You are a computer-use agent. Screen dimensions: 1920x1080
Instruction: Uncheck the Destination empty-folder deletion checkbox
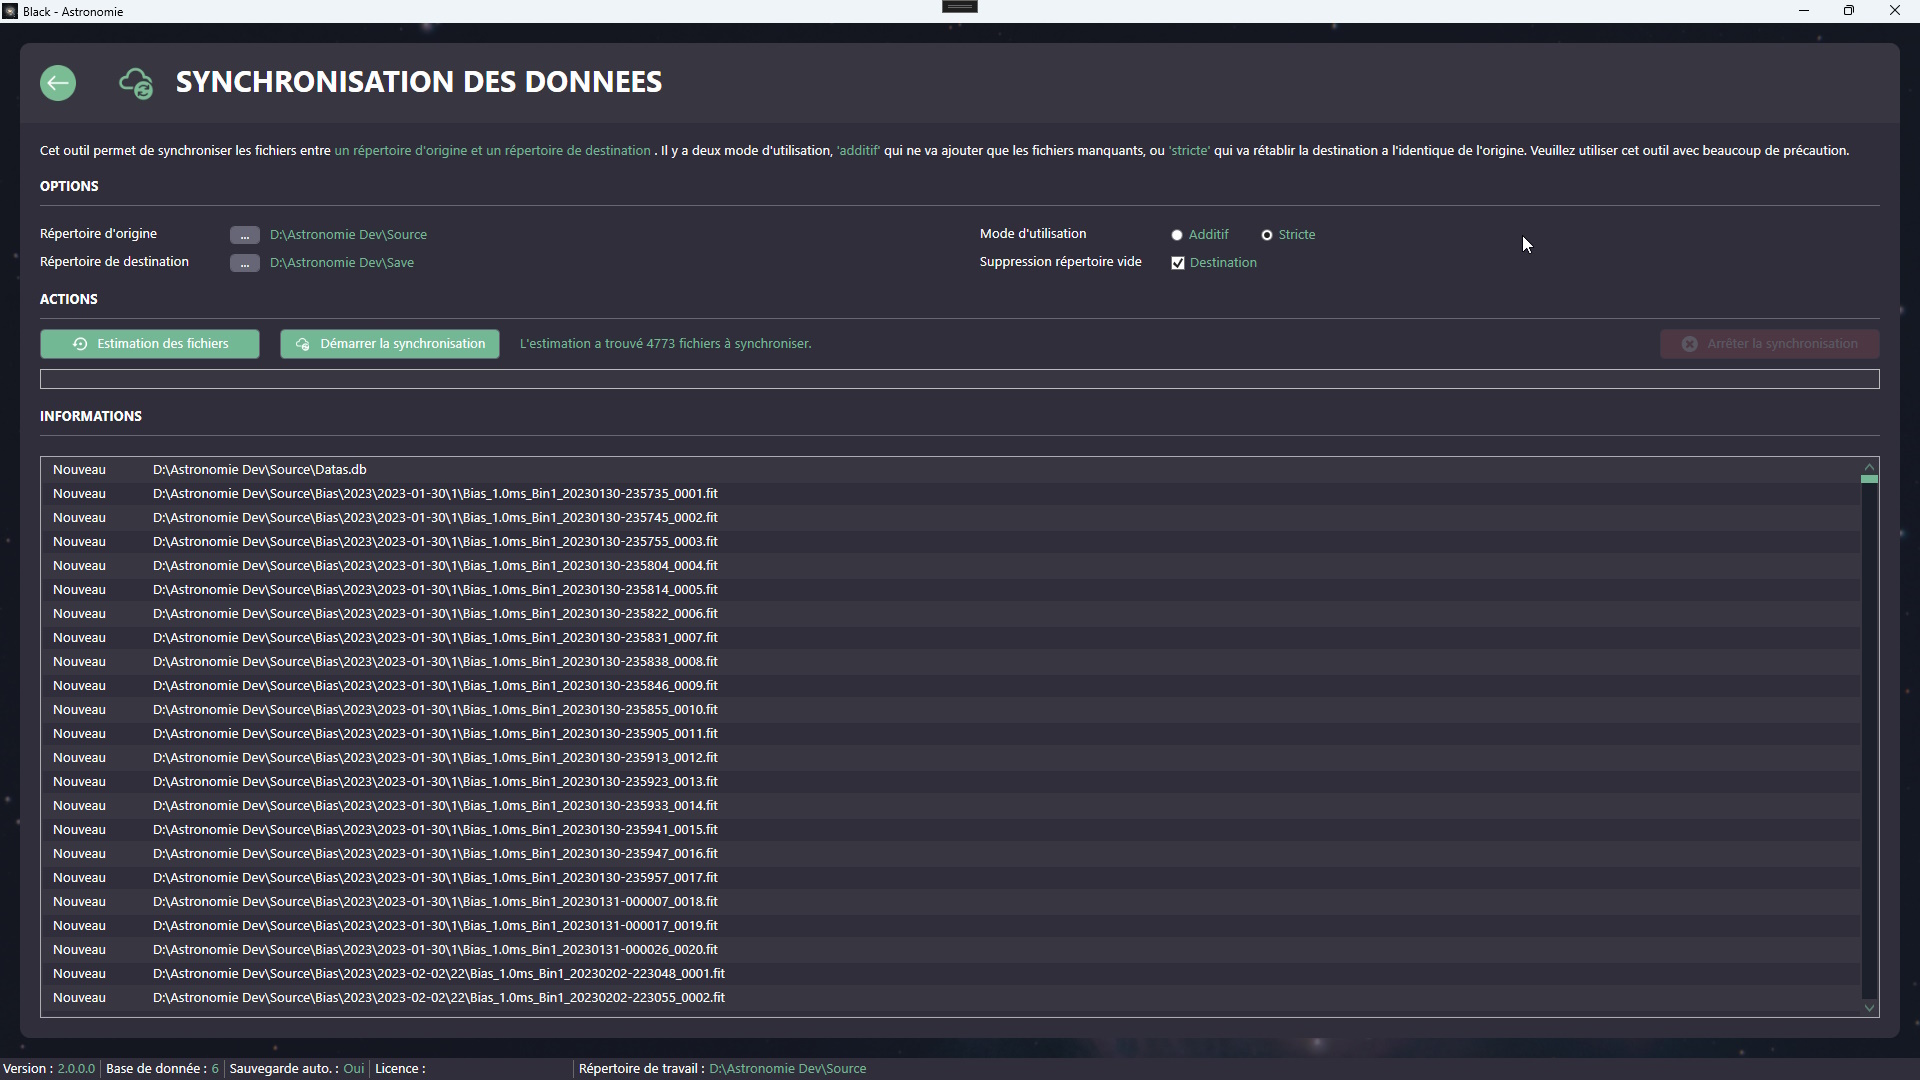click(1178, 263)
